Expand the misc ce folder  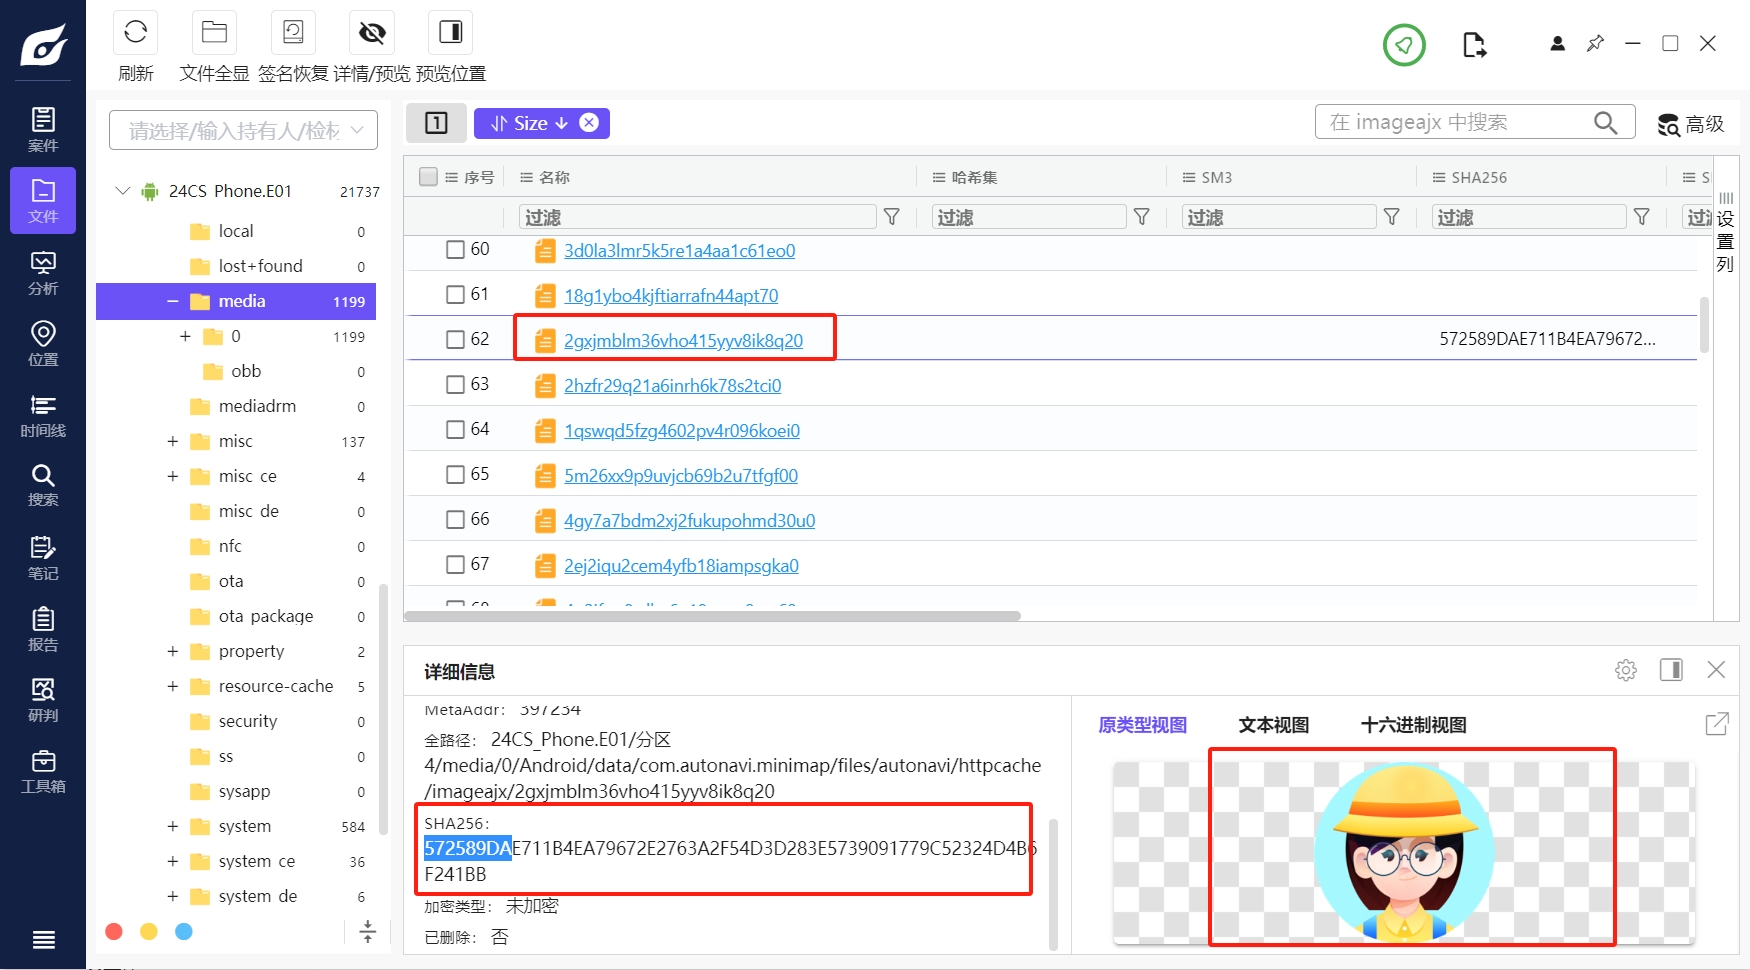pyautogui.click(x=172, y=476)
